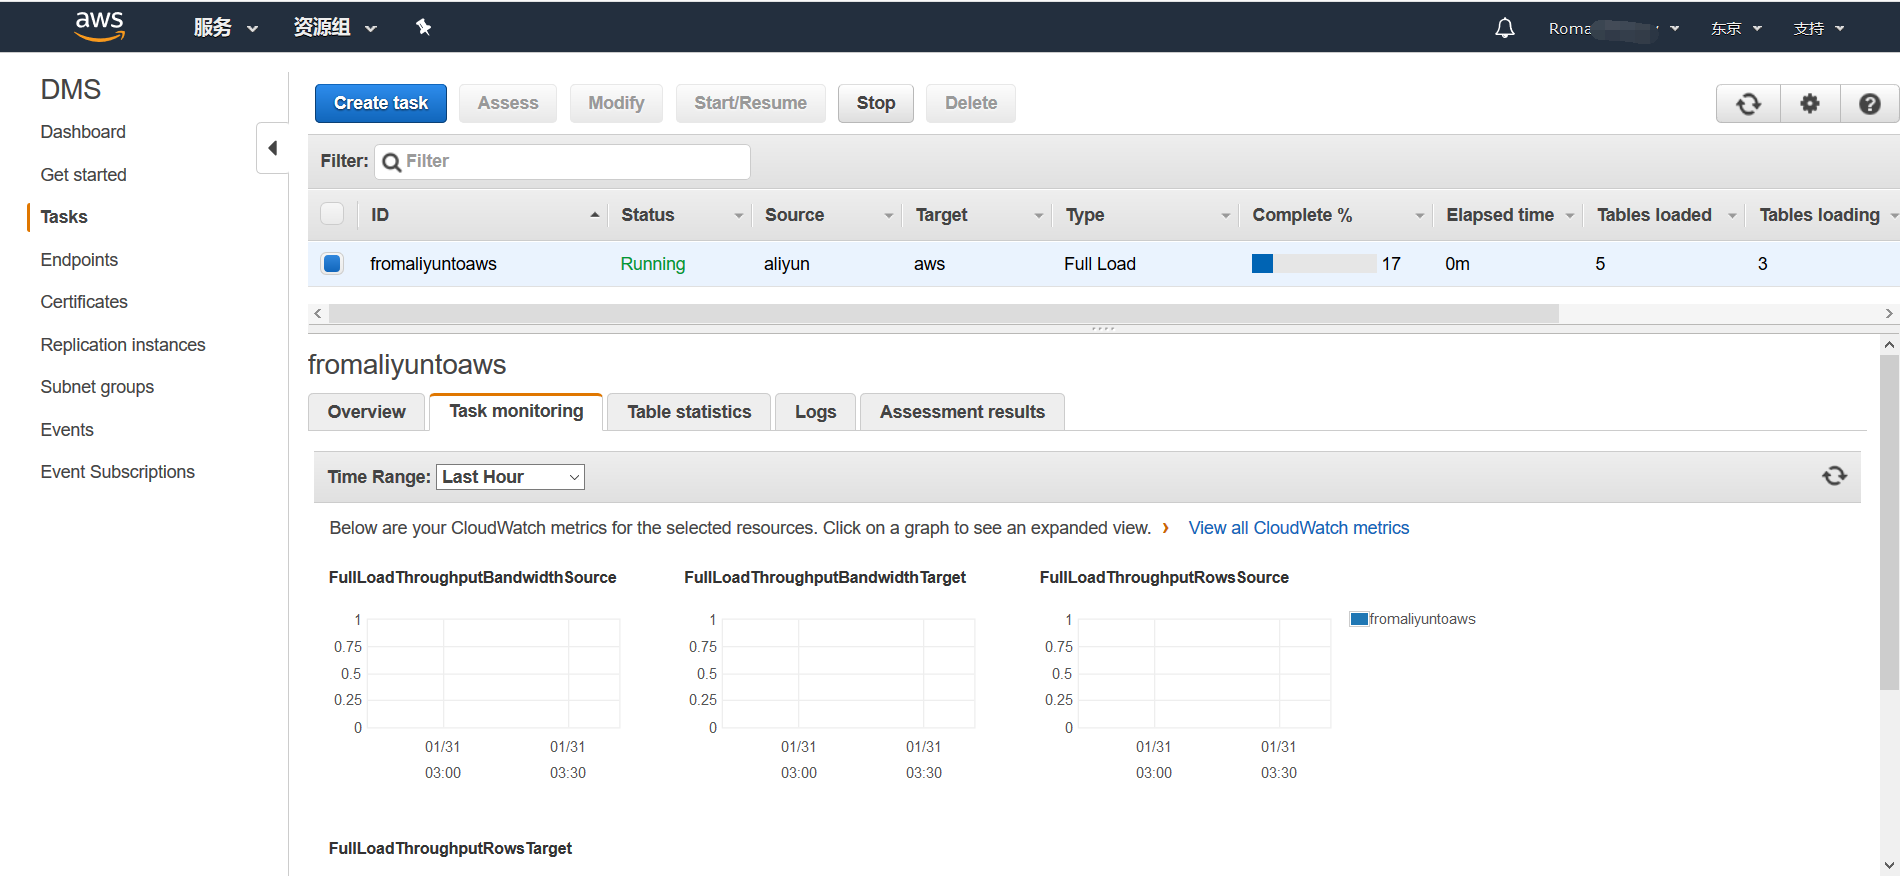Collapse the DMS sidebar arrow
The height and width of the screenshot is (886, 1900).
272,148
